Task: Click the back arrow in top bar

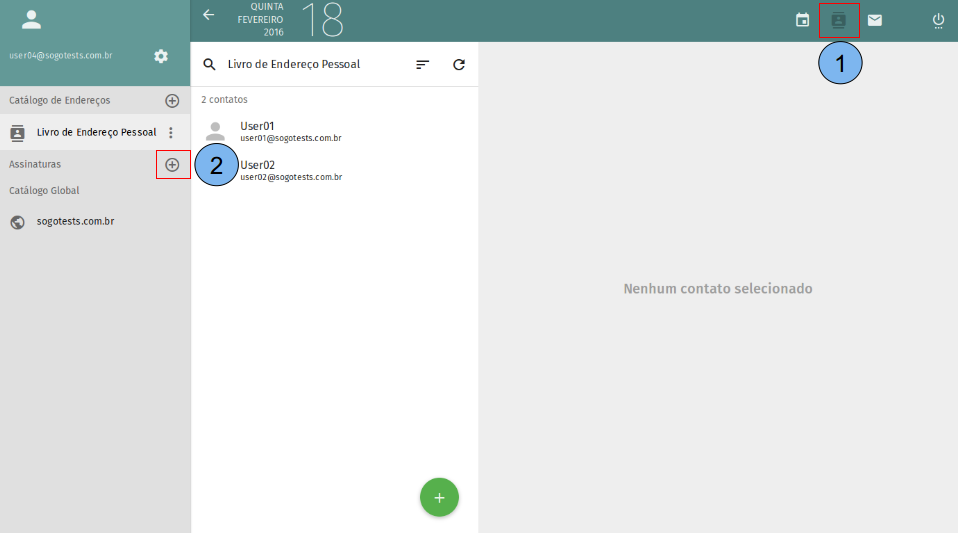Action: pos(208,15)
